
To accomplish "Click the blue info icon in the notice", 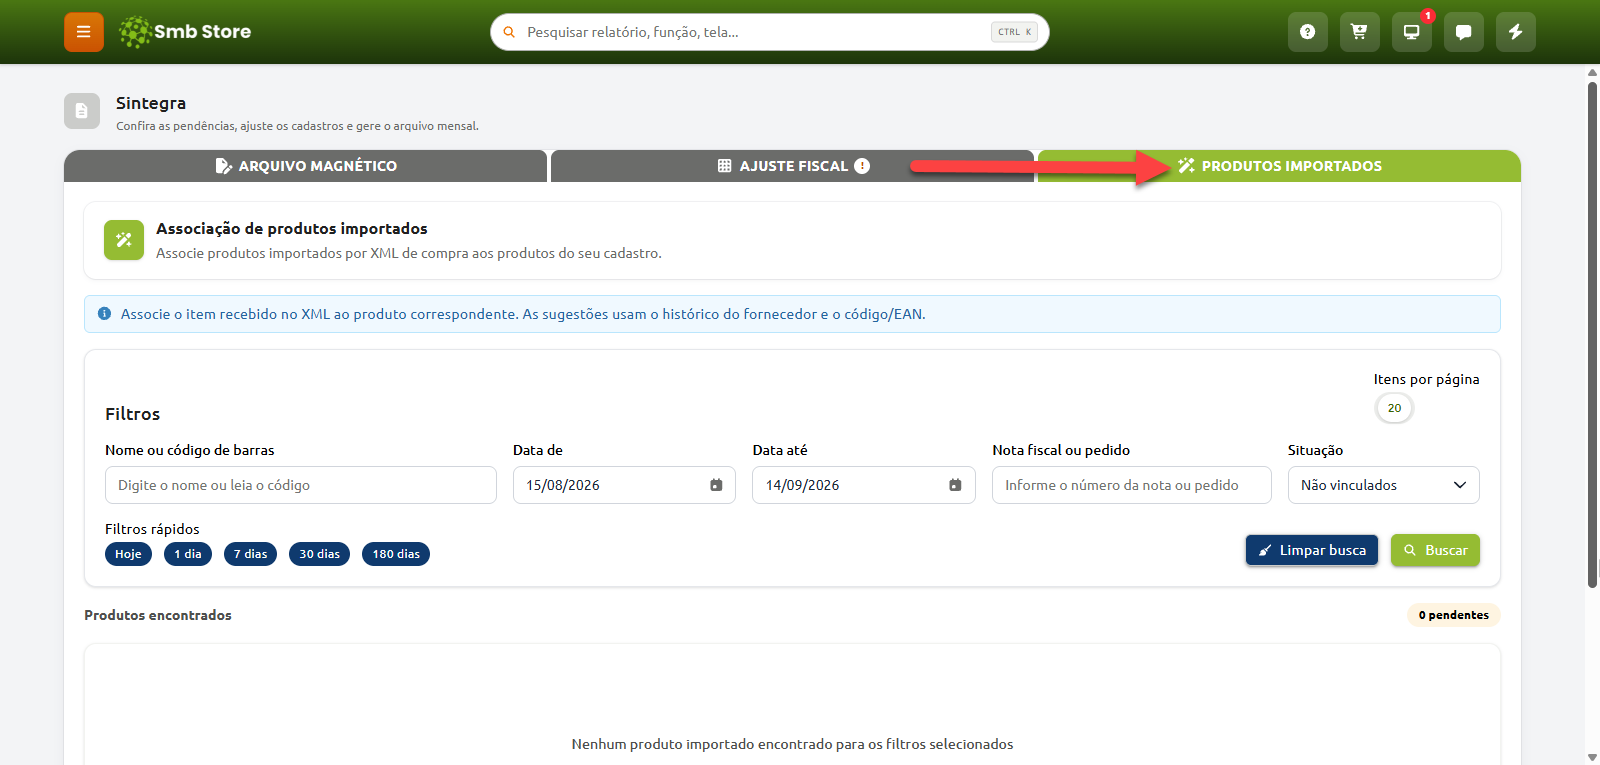I will 104,314.
